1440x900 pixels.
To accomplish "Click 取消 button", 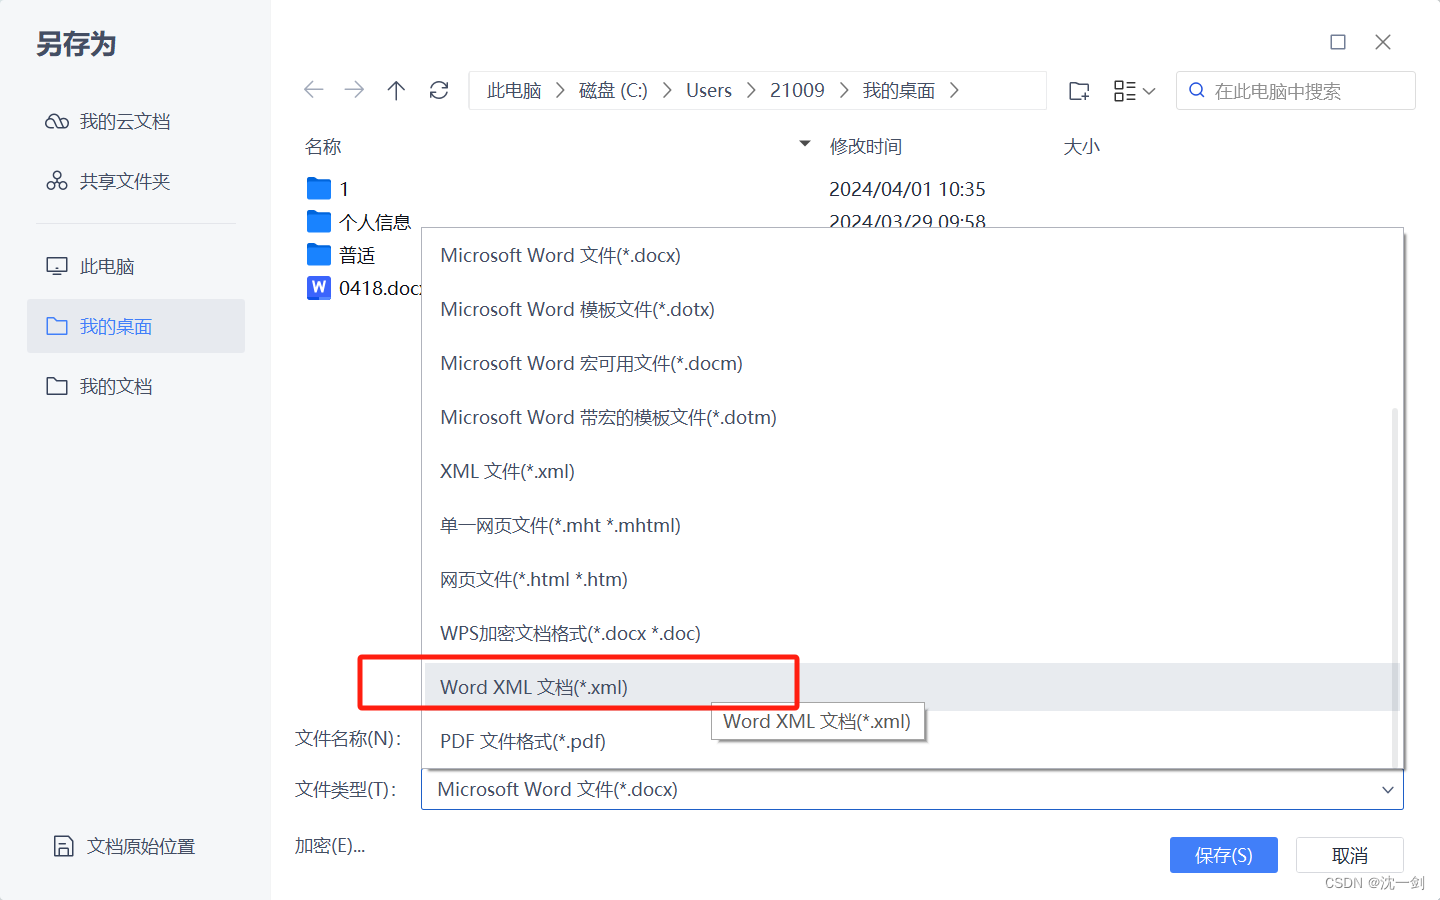I will 1349,855.
